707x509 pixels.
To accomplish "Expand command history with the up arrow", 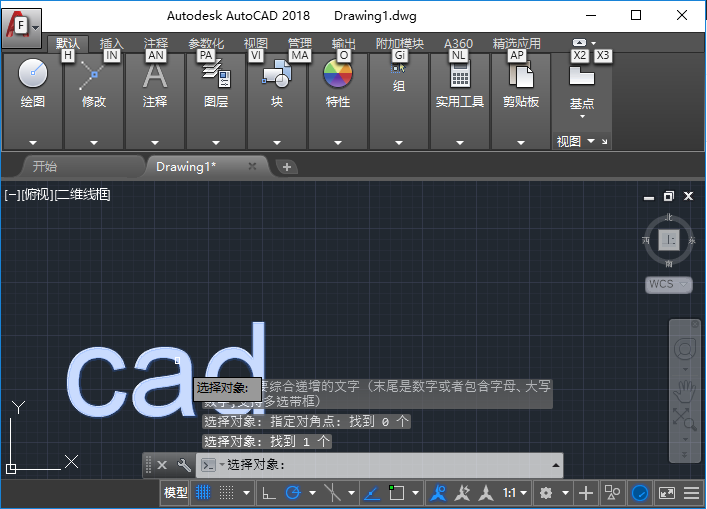I will 556,465.
